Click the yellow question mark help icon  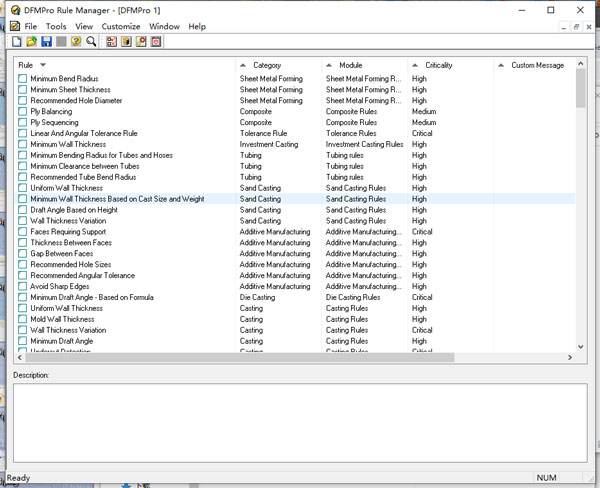pos(76,42)
